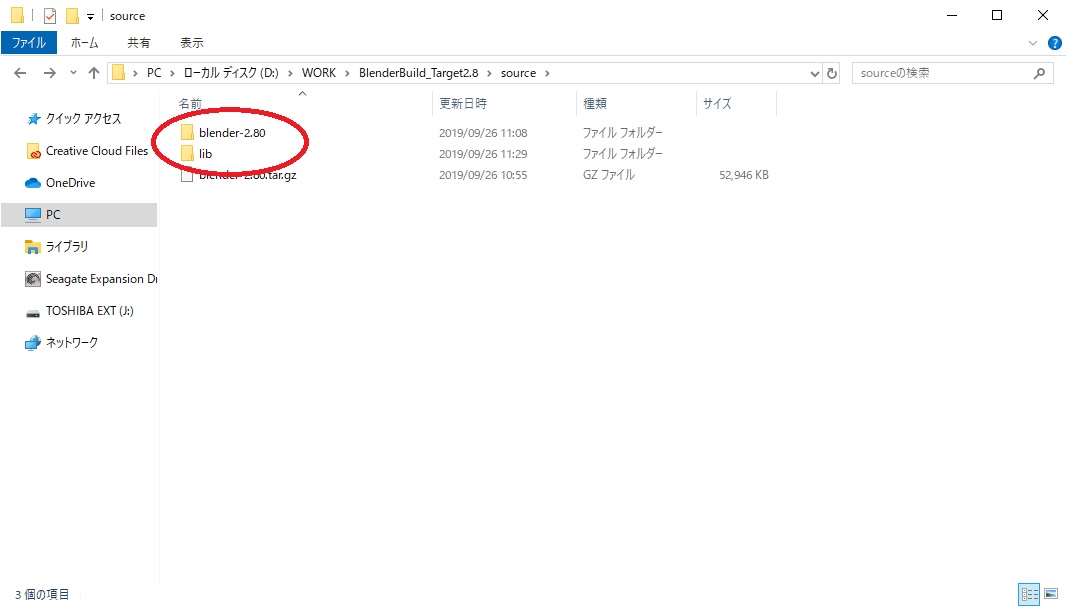Open OneDrive in navigation pane

pyautogui.click(x=70, y=182)
